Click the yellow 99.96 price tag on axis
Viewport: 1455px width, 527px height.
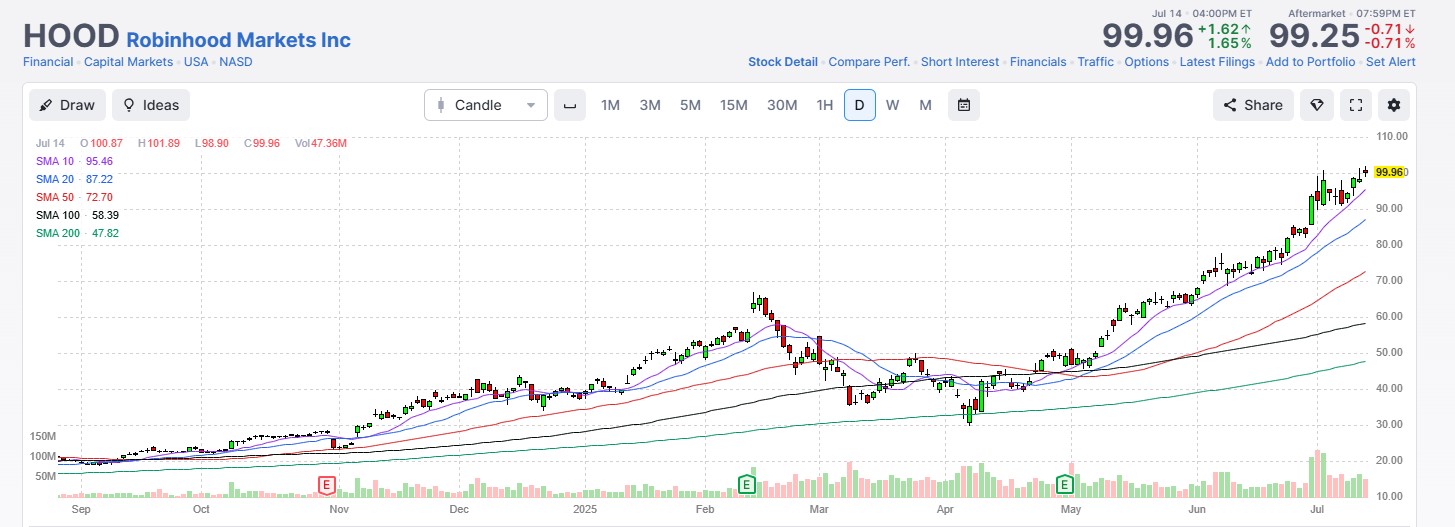point(1390,172)
